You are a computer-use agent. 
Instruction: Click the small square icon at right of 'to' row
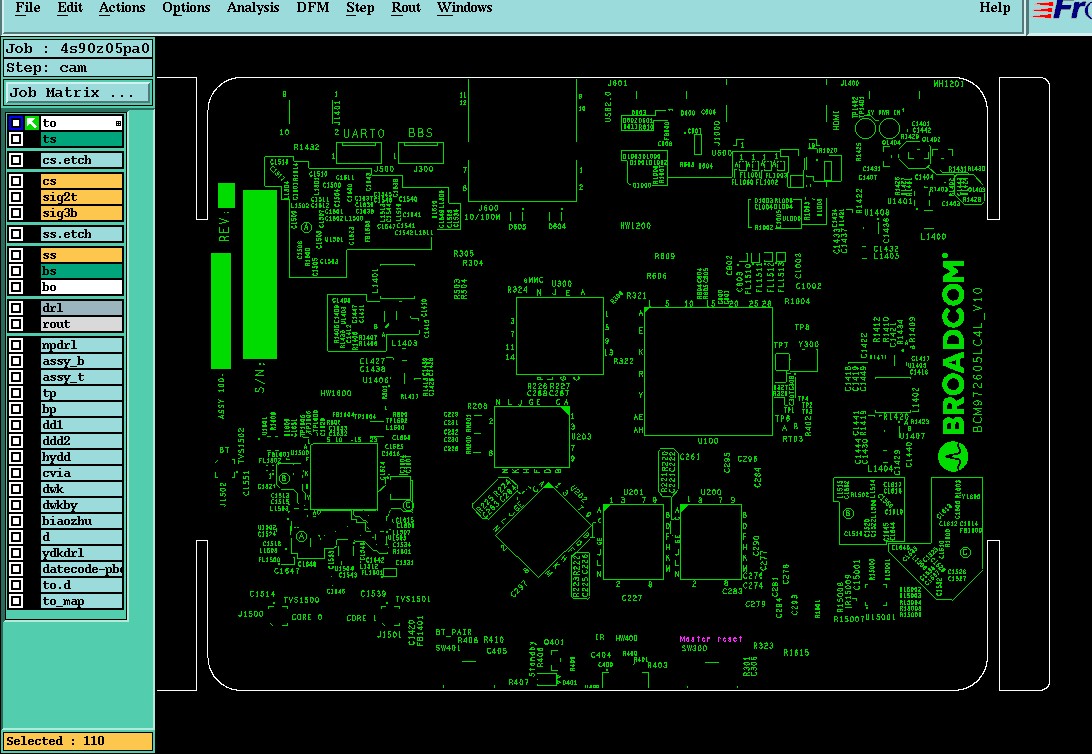118,123
